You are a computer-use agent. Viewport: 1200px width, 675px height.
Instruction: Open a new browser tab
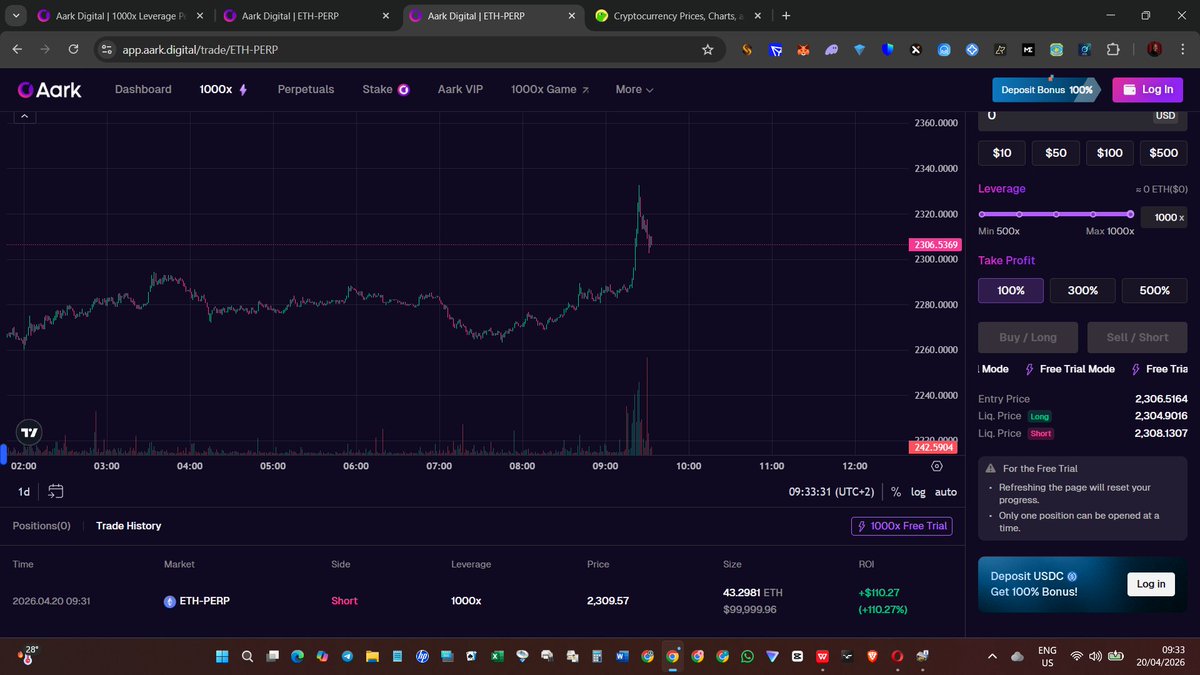[786, 16]
